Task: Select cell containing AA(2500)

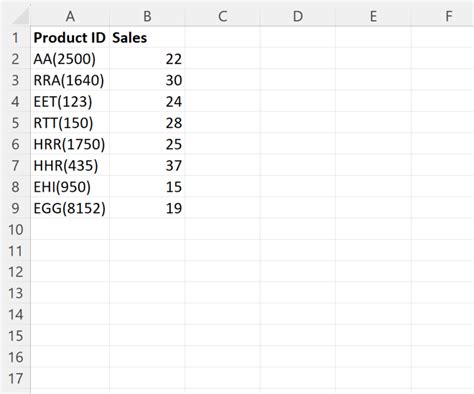Action: tap(70, 59)
